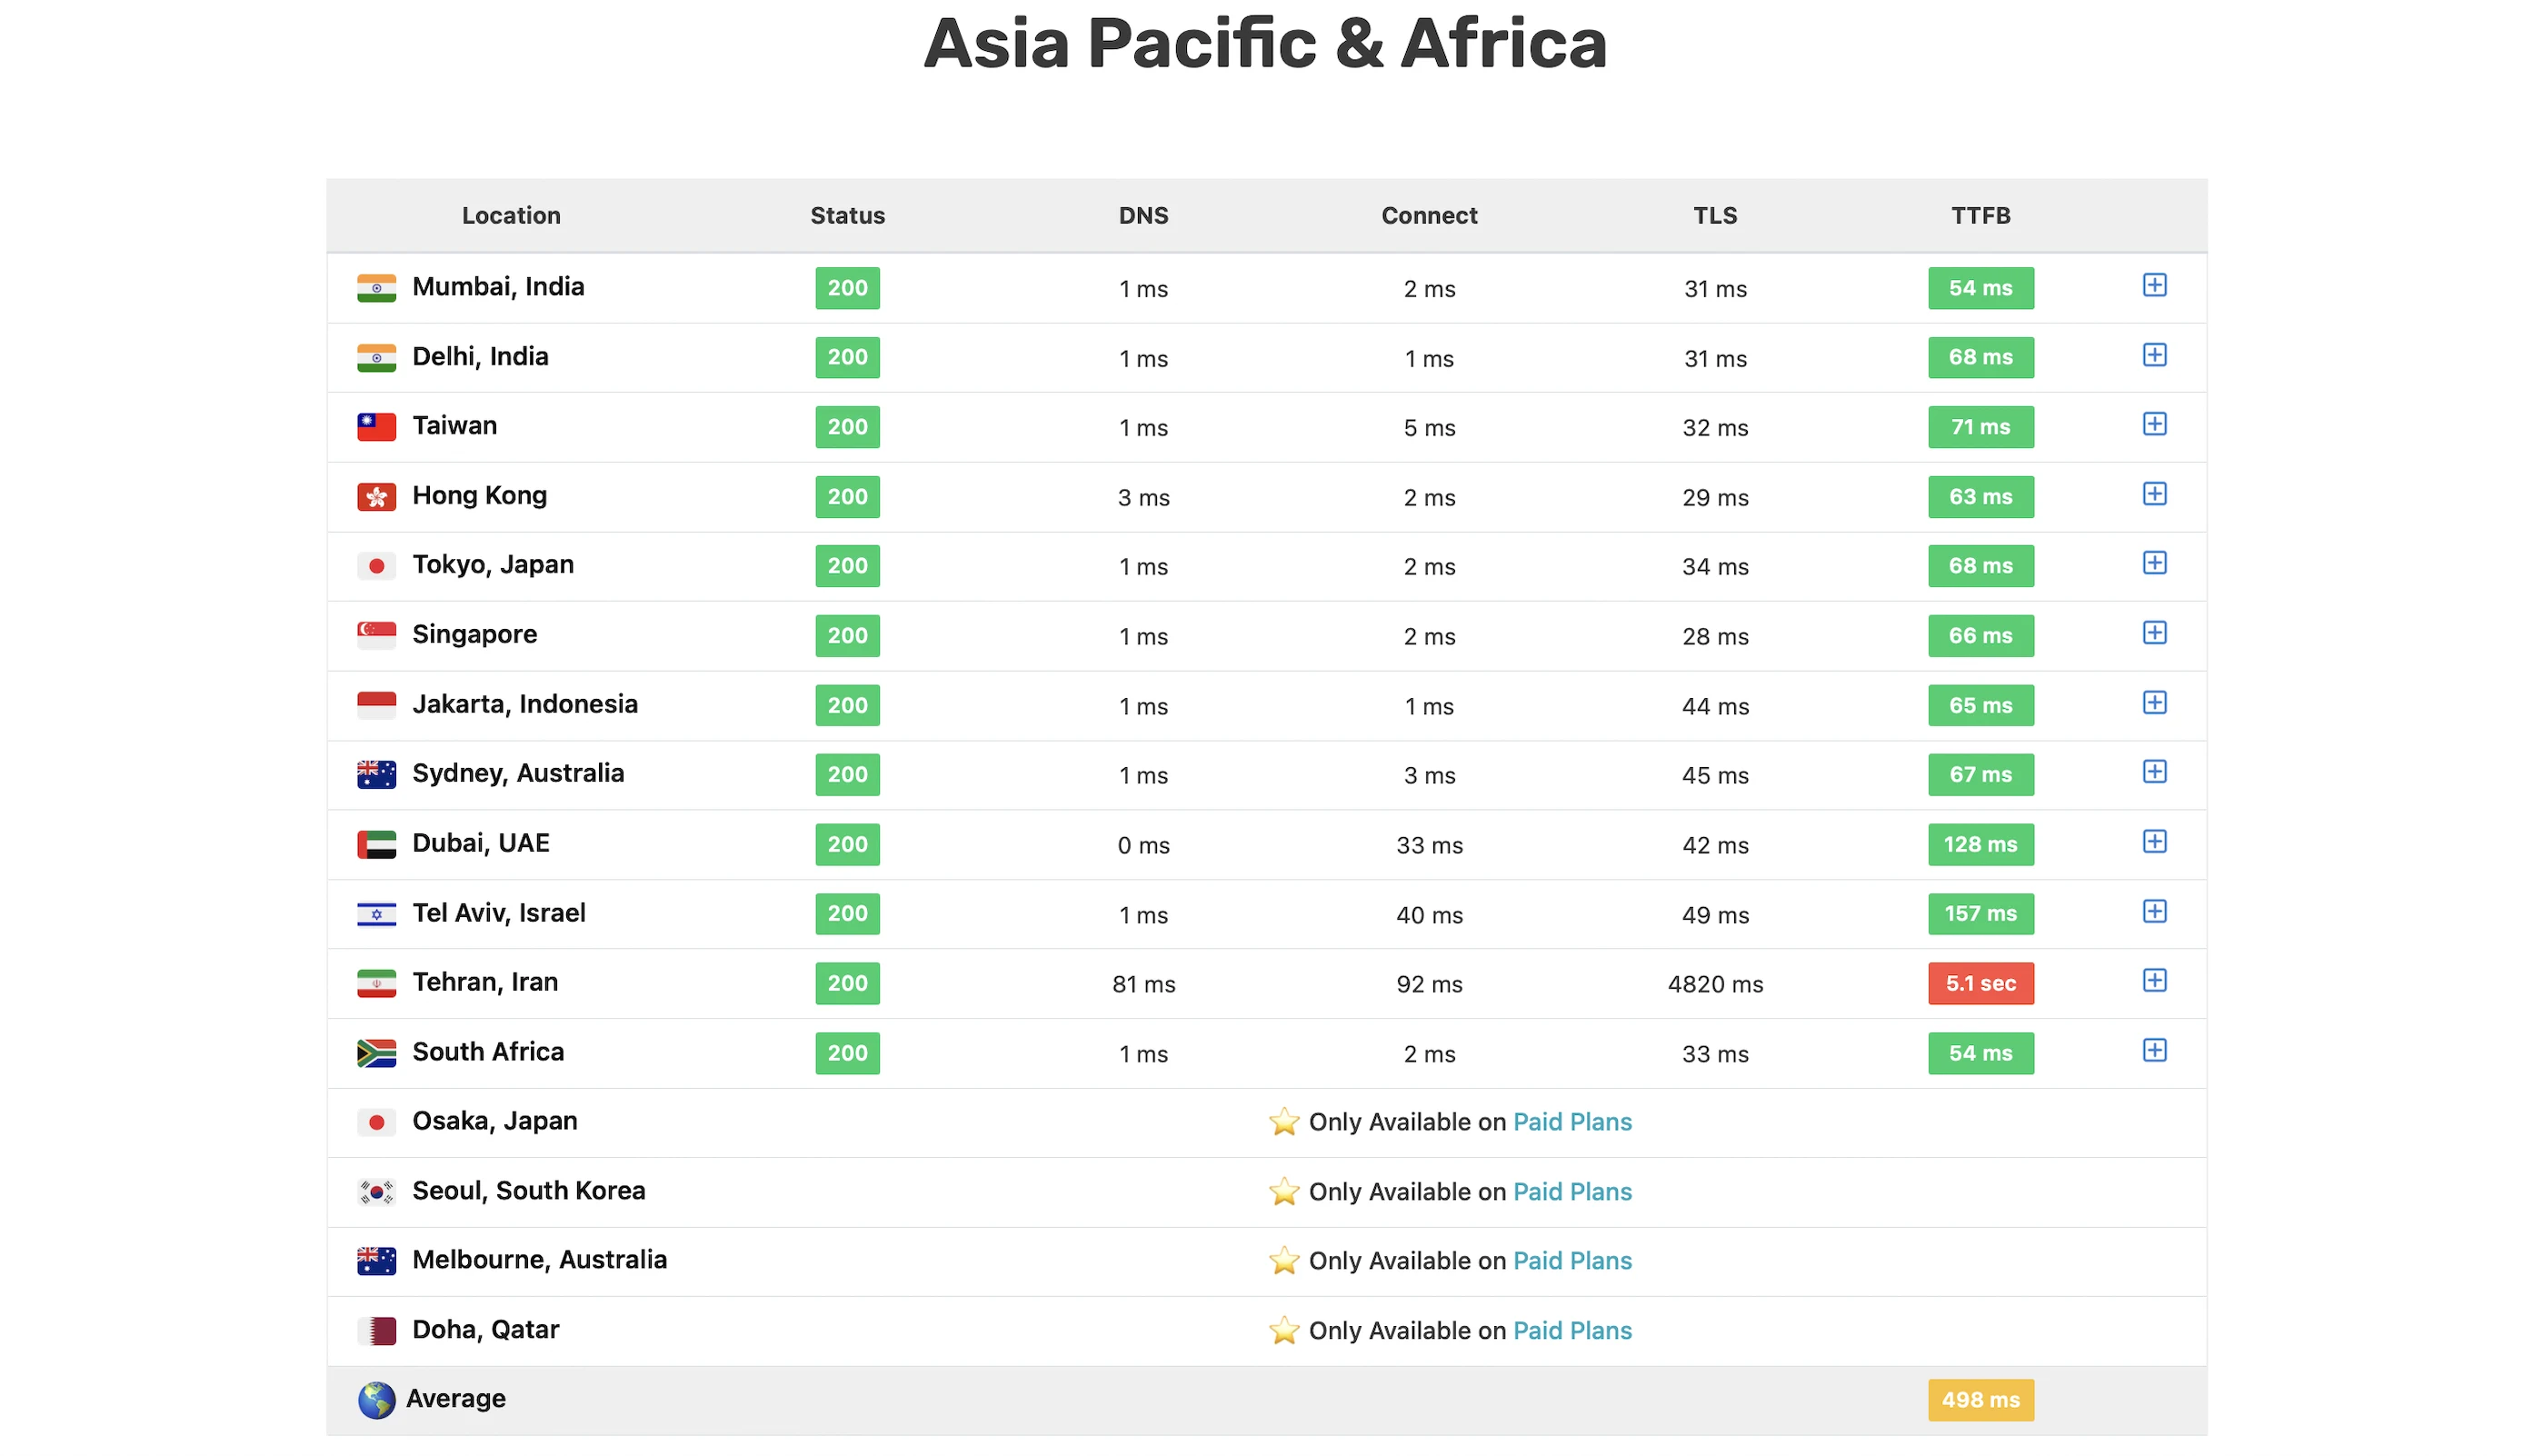Click the plus icon for Taiwan row

(x=2154, y=424)
